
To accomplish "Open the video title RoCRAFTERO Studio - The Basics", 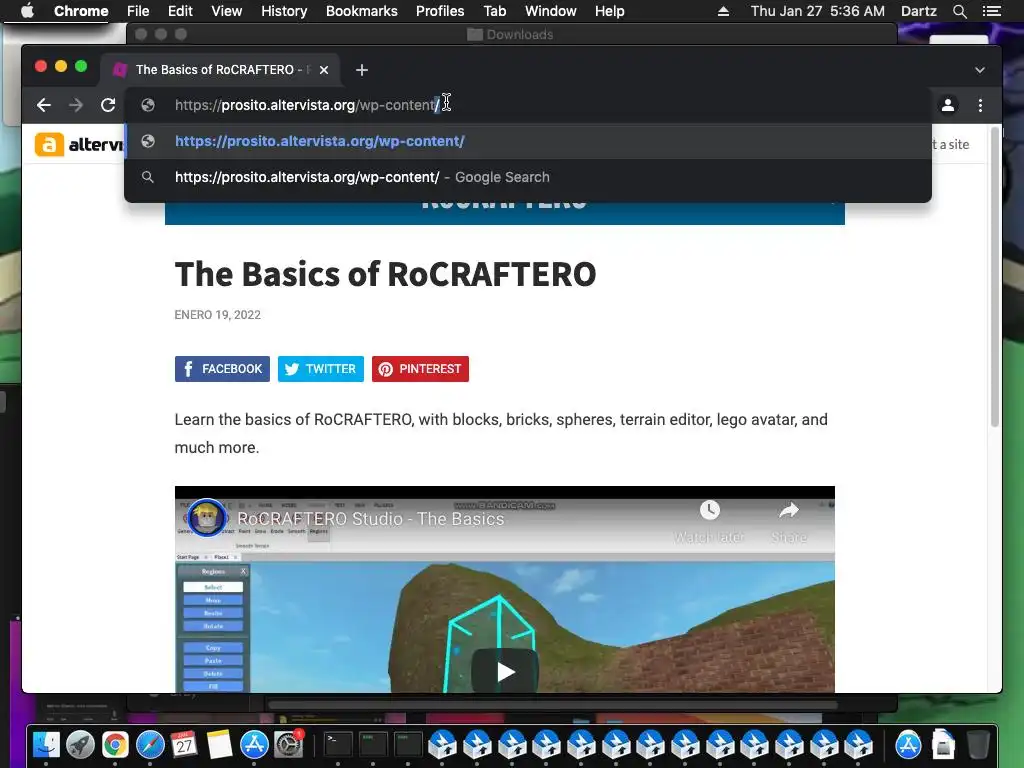I will 370,519.
